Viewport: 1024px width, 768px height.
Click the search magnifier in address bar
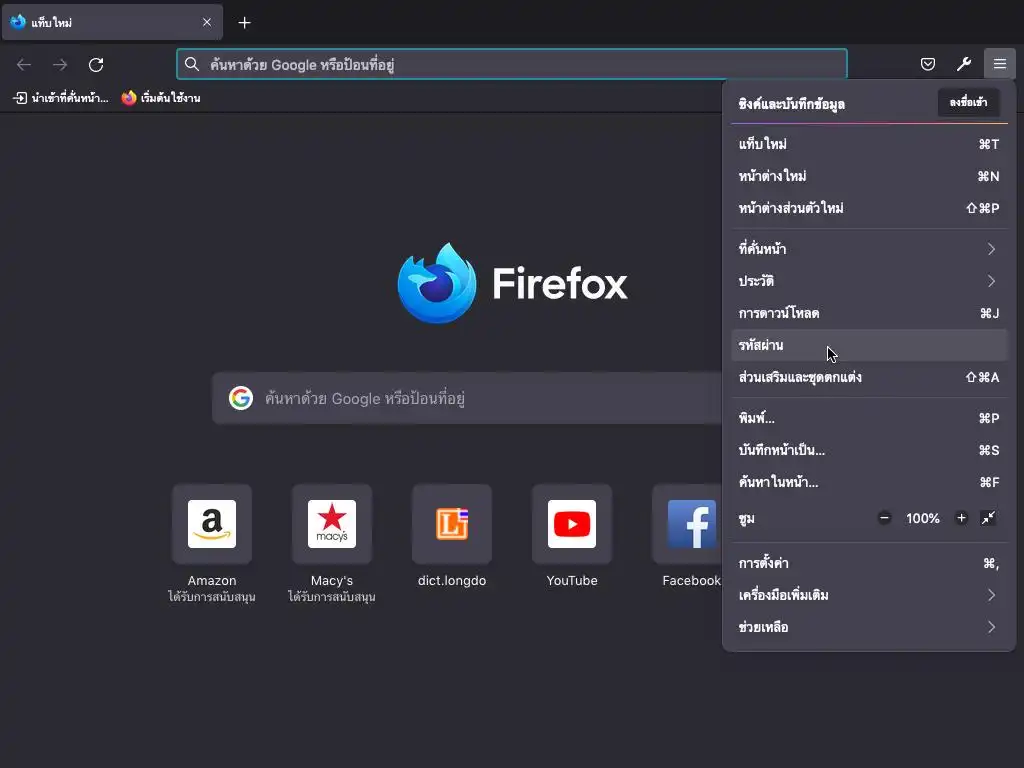(x=191, y=64)
